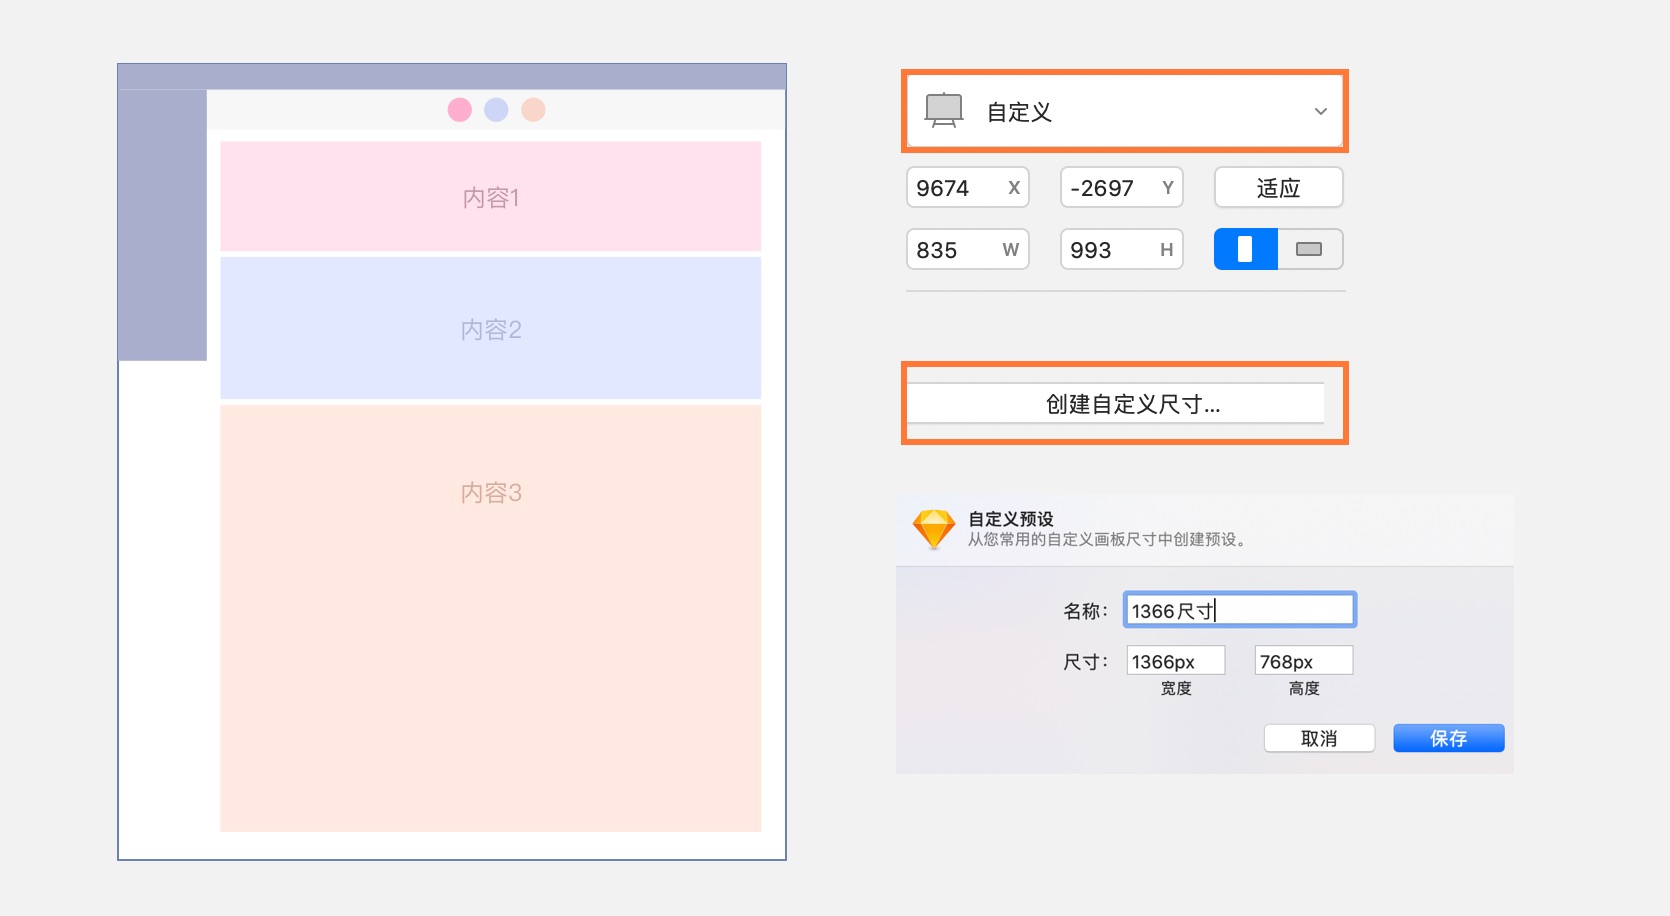Focus the 名称 name text field
Viewport: 1670px width, 916px height.
(x=1239, y=610)
